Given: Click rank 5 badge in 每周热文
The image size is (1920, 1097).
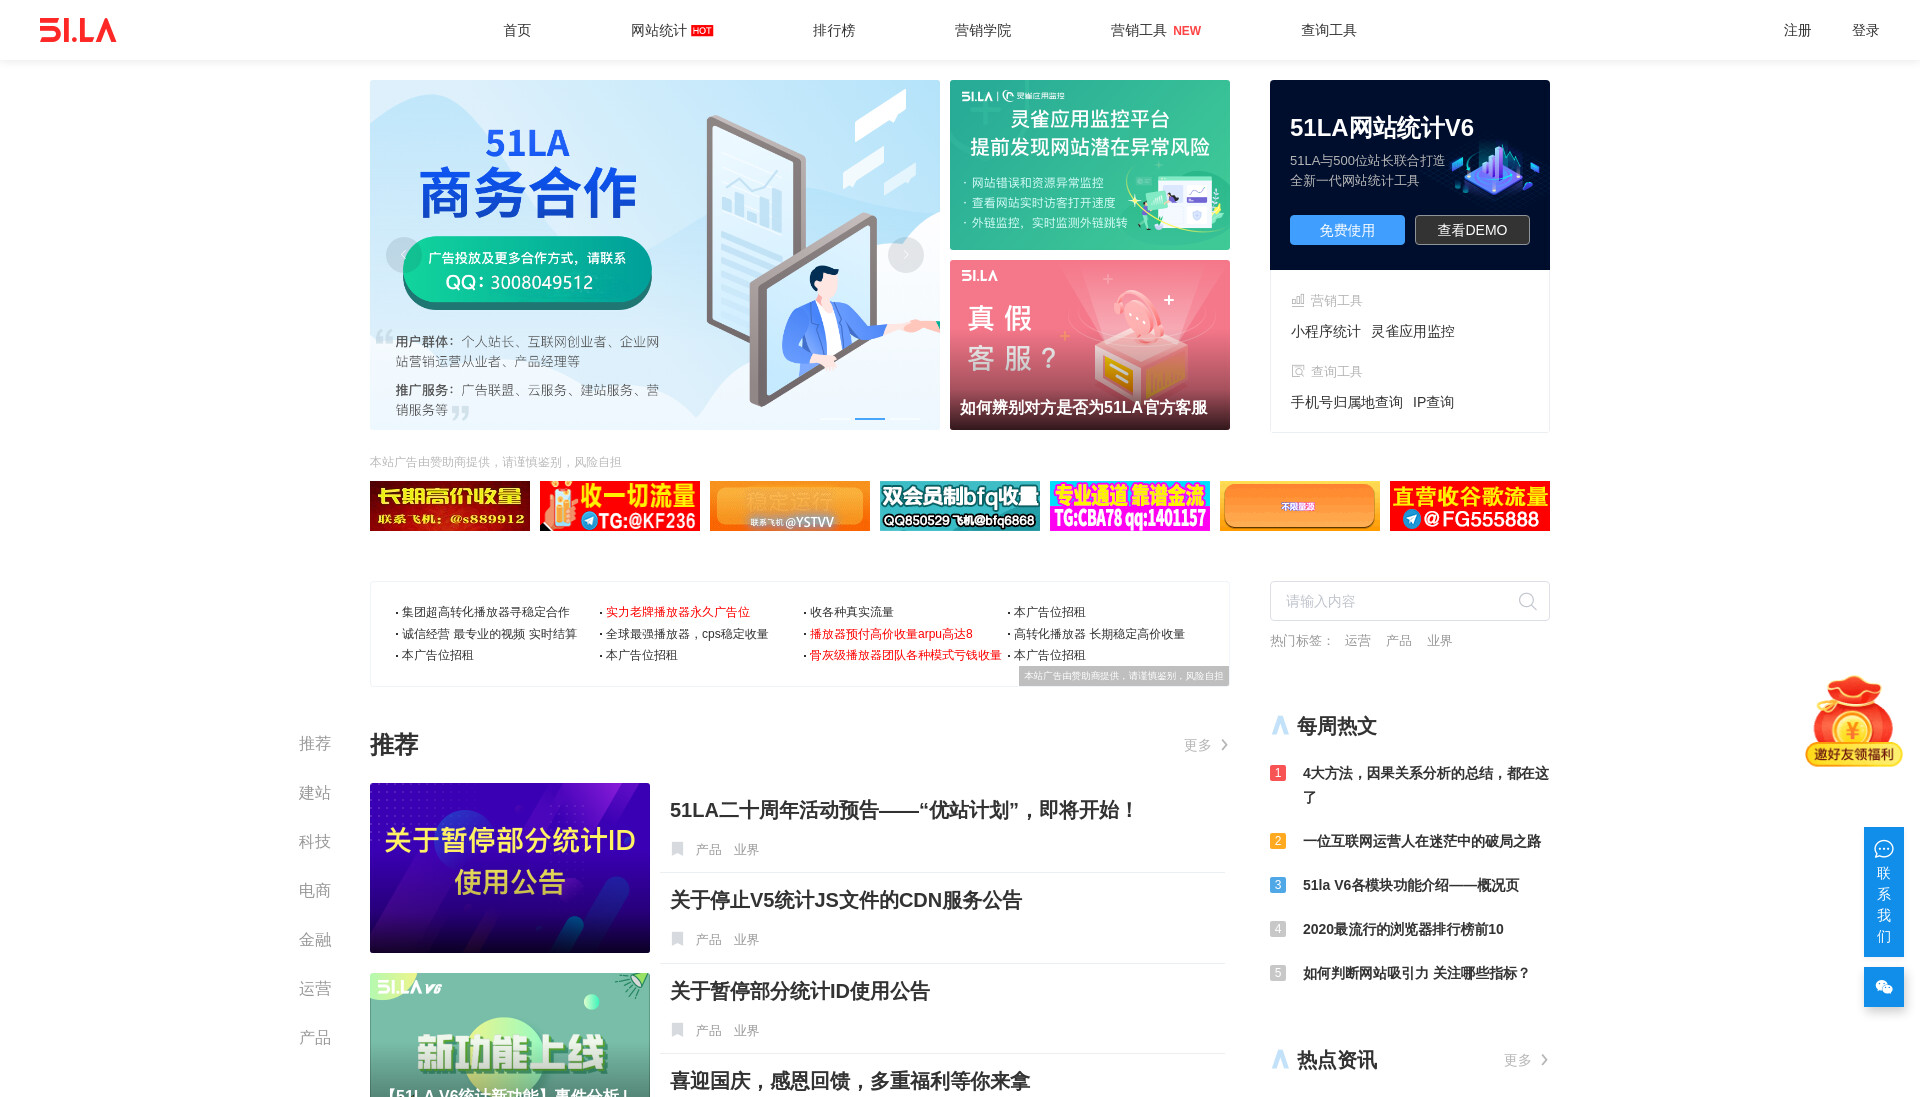Looking at the screenshot, I should pyautogui.click(x=1278, y=973).
